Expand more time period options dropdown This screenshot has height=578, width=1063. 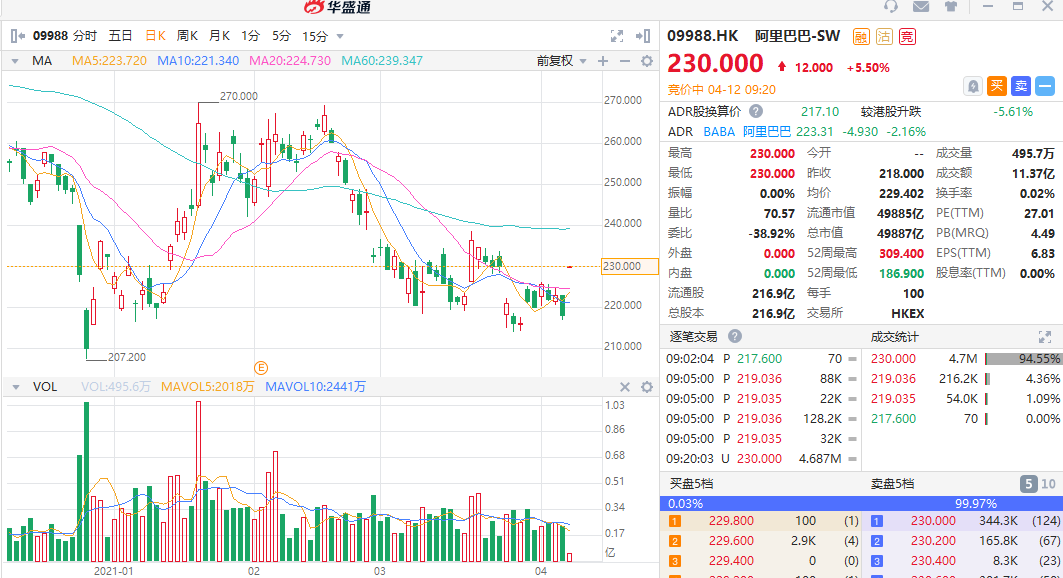pyautogui.click(x=340, y=37)
